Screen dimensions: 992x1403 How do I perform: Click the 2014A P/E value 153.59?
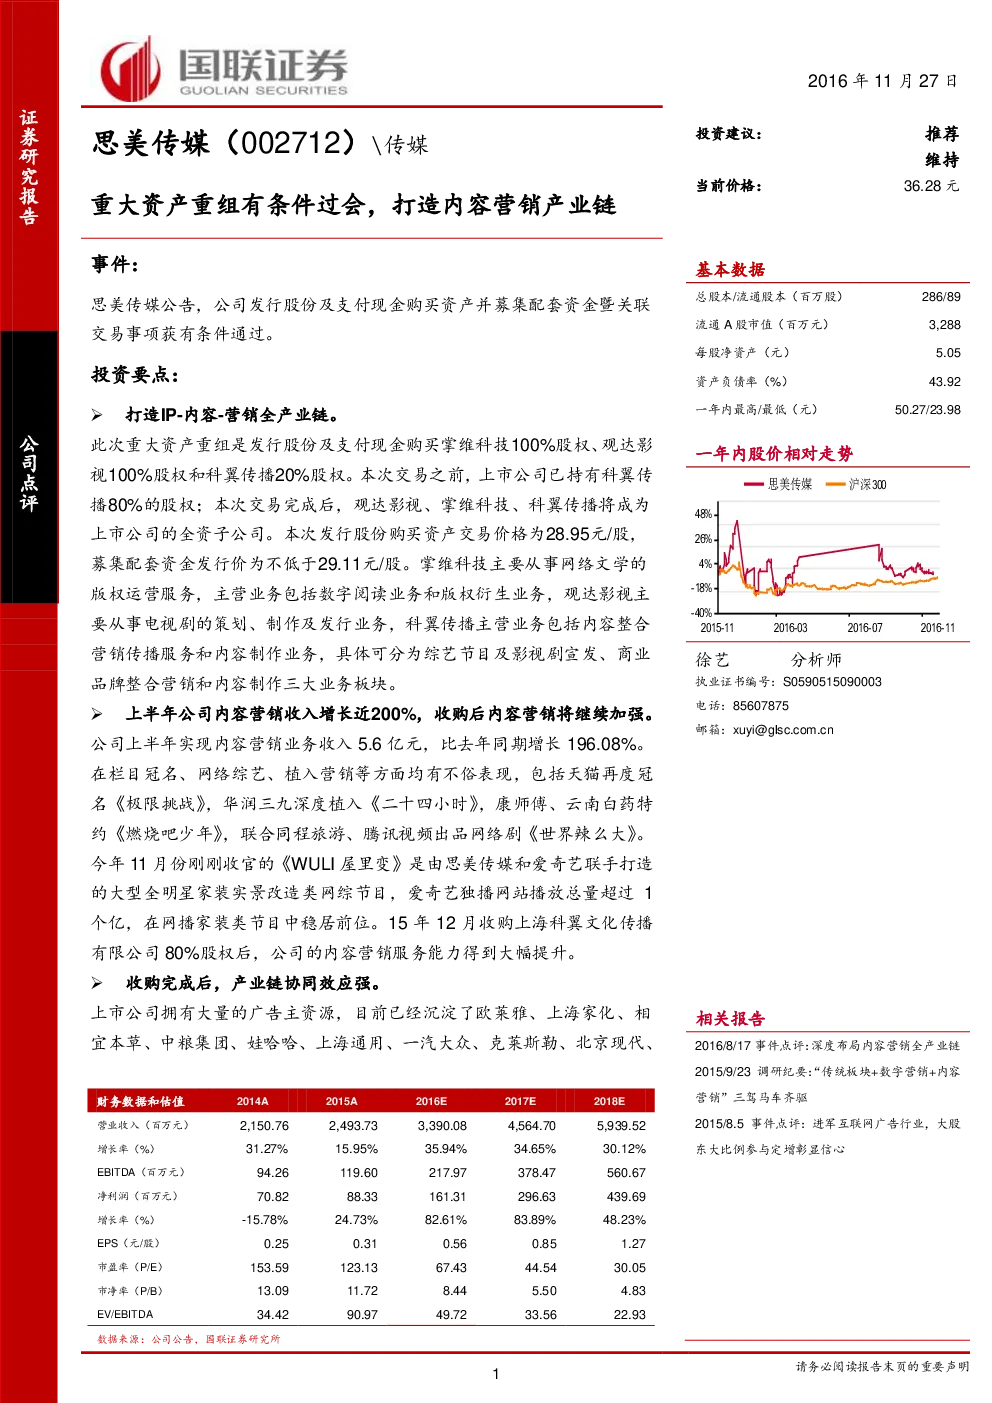point(269,1268)
